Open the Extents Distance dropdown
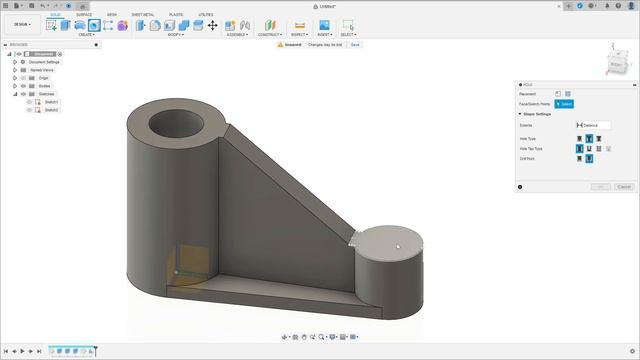This screenshot has width=640, height=360. click(x=593, y=125)
